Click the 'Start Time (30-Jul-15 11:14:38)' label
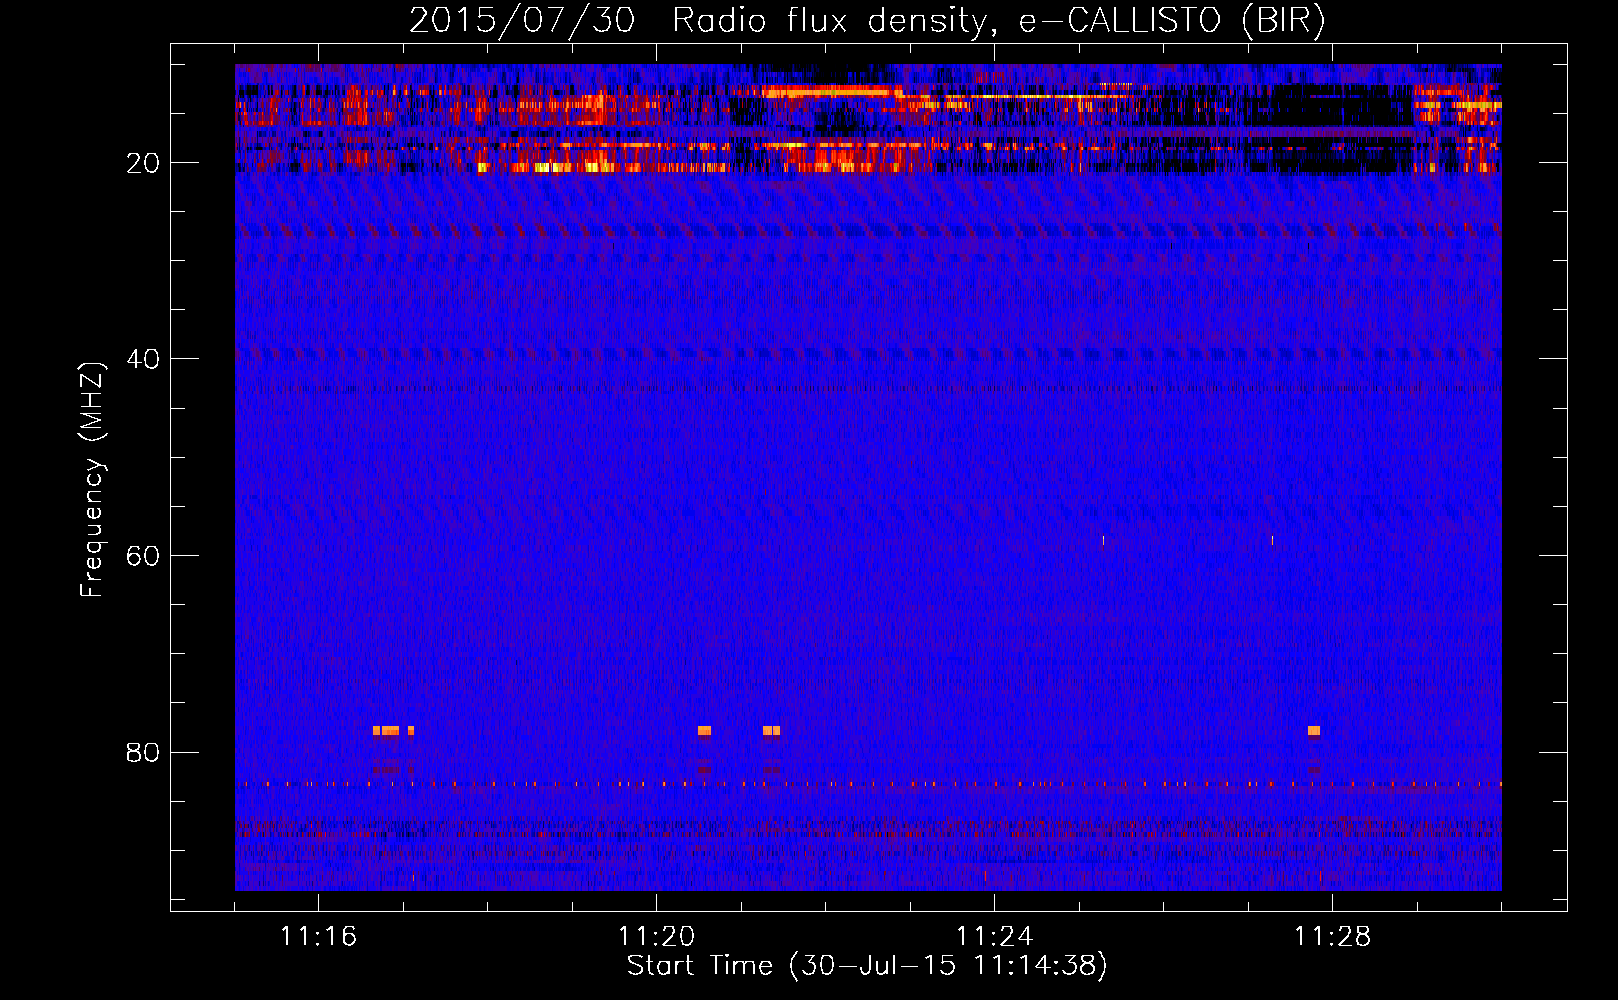Image resolution: width=1618 pixels, height=1000 pixels. [x=867, y=966]
